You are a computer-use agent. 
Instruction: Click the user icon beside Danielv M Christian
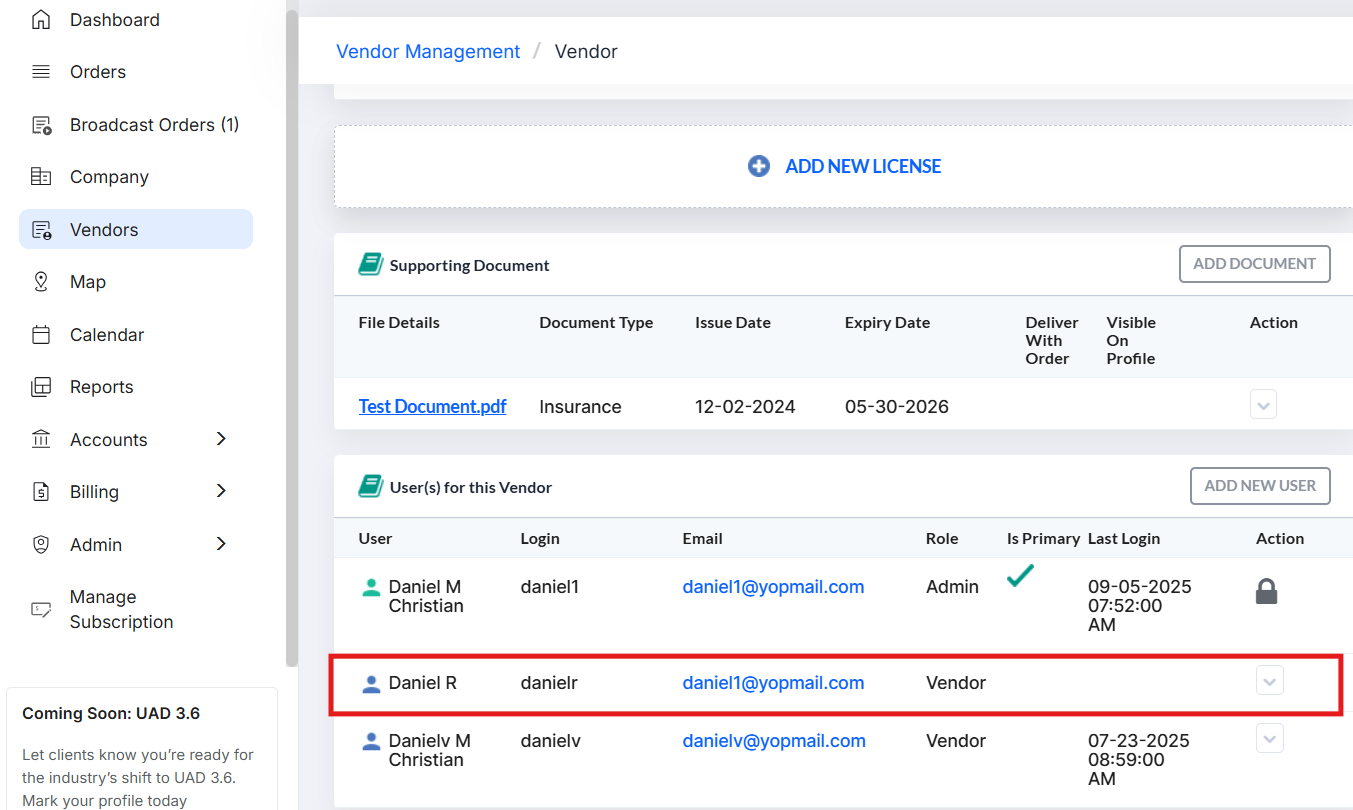pyautogui.click(x=371, y=742)
